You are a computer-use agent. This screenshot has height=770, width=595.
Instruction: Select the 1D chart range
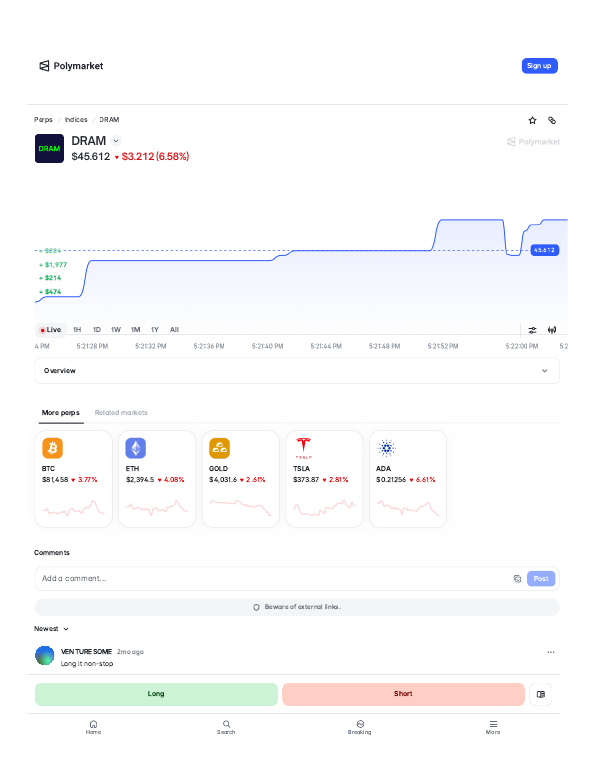pos(97,330)
